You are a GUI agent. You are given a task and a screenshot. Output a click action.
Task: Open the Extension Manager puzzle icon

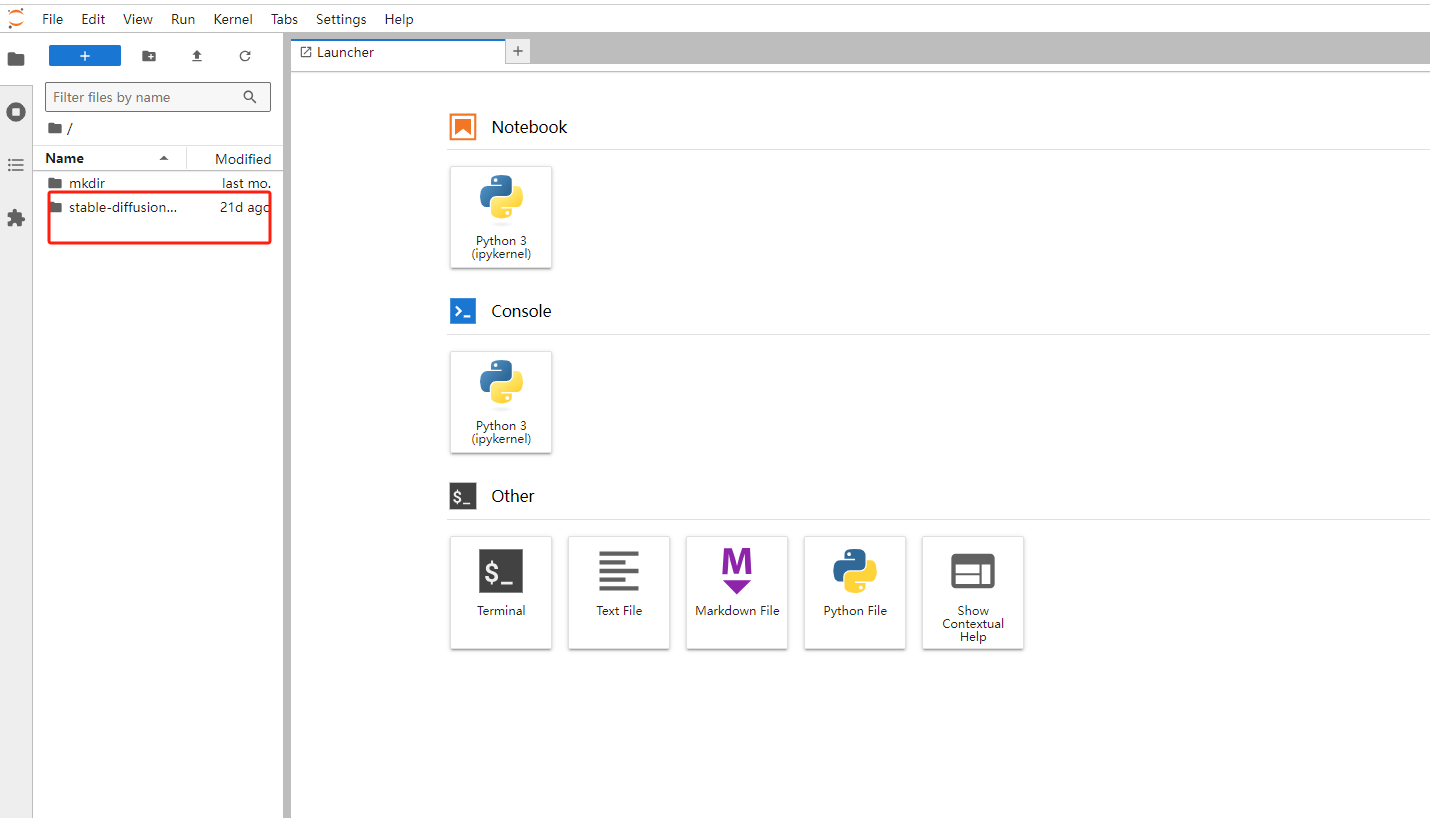click(x=16, y=218)
